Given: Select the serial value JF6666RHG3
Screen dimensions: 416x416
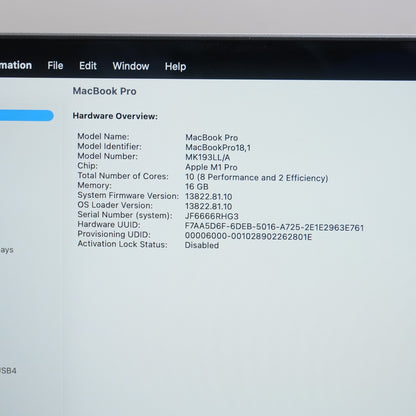Looking at the screenshot, I should coord(212,216).
